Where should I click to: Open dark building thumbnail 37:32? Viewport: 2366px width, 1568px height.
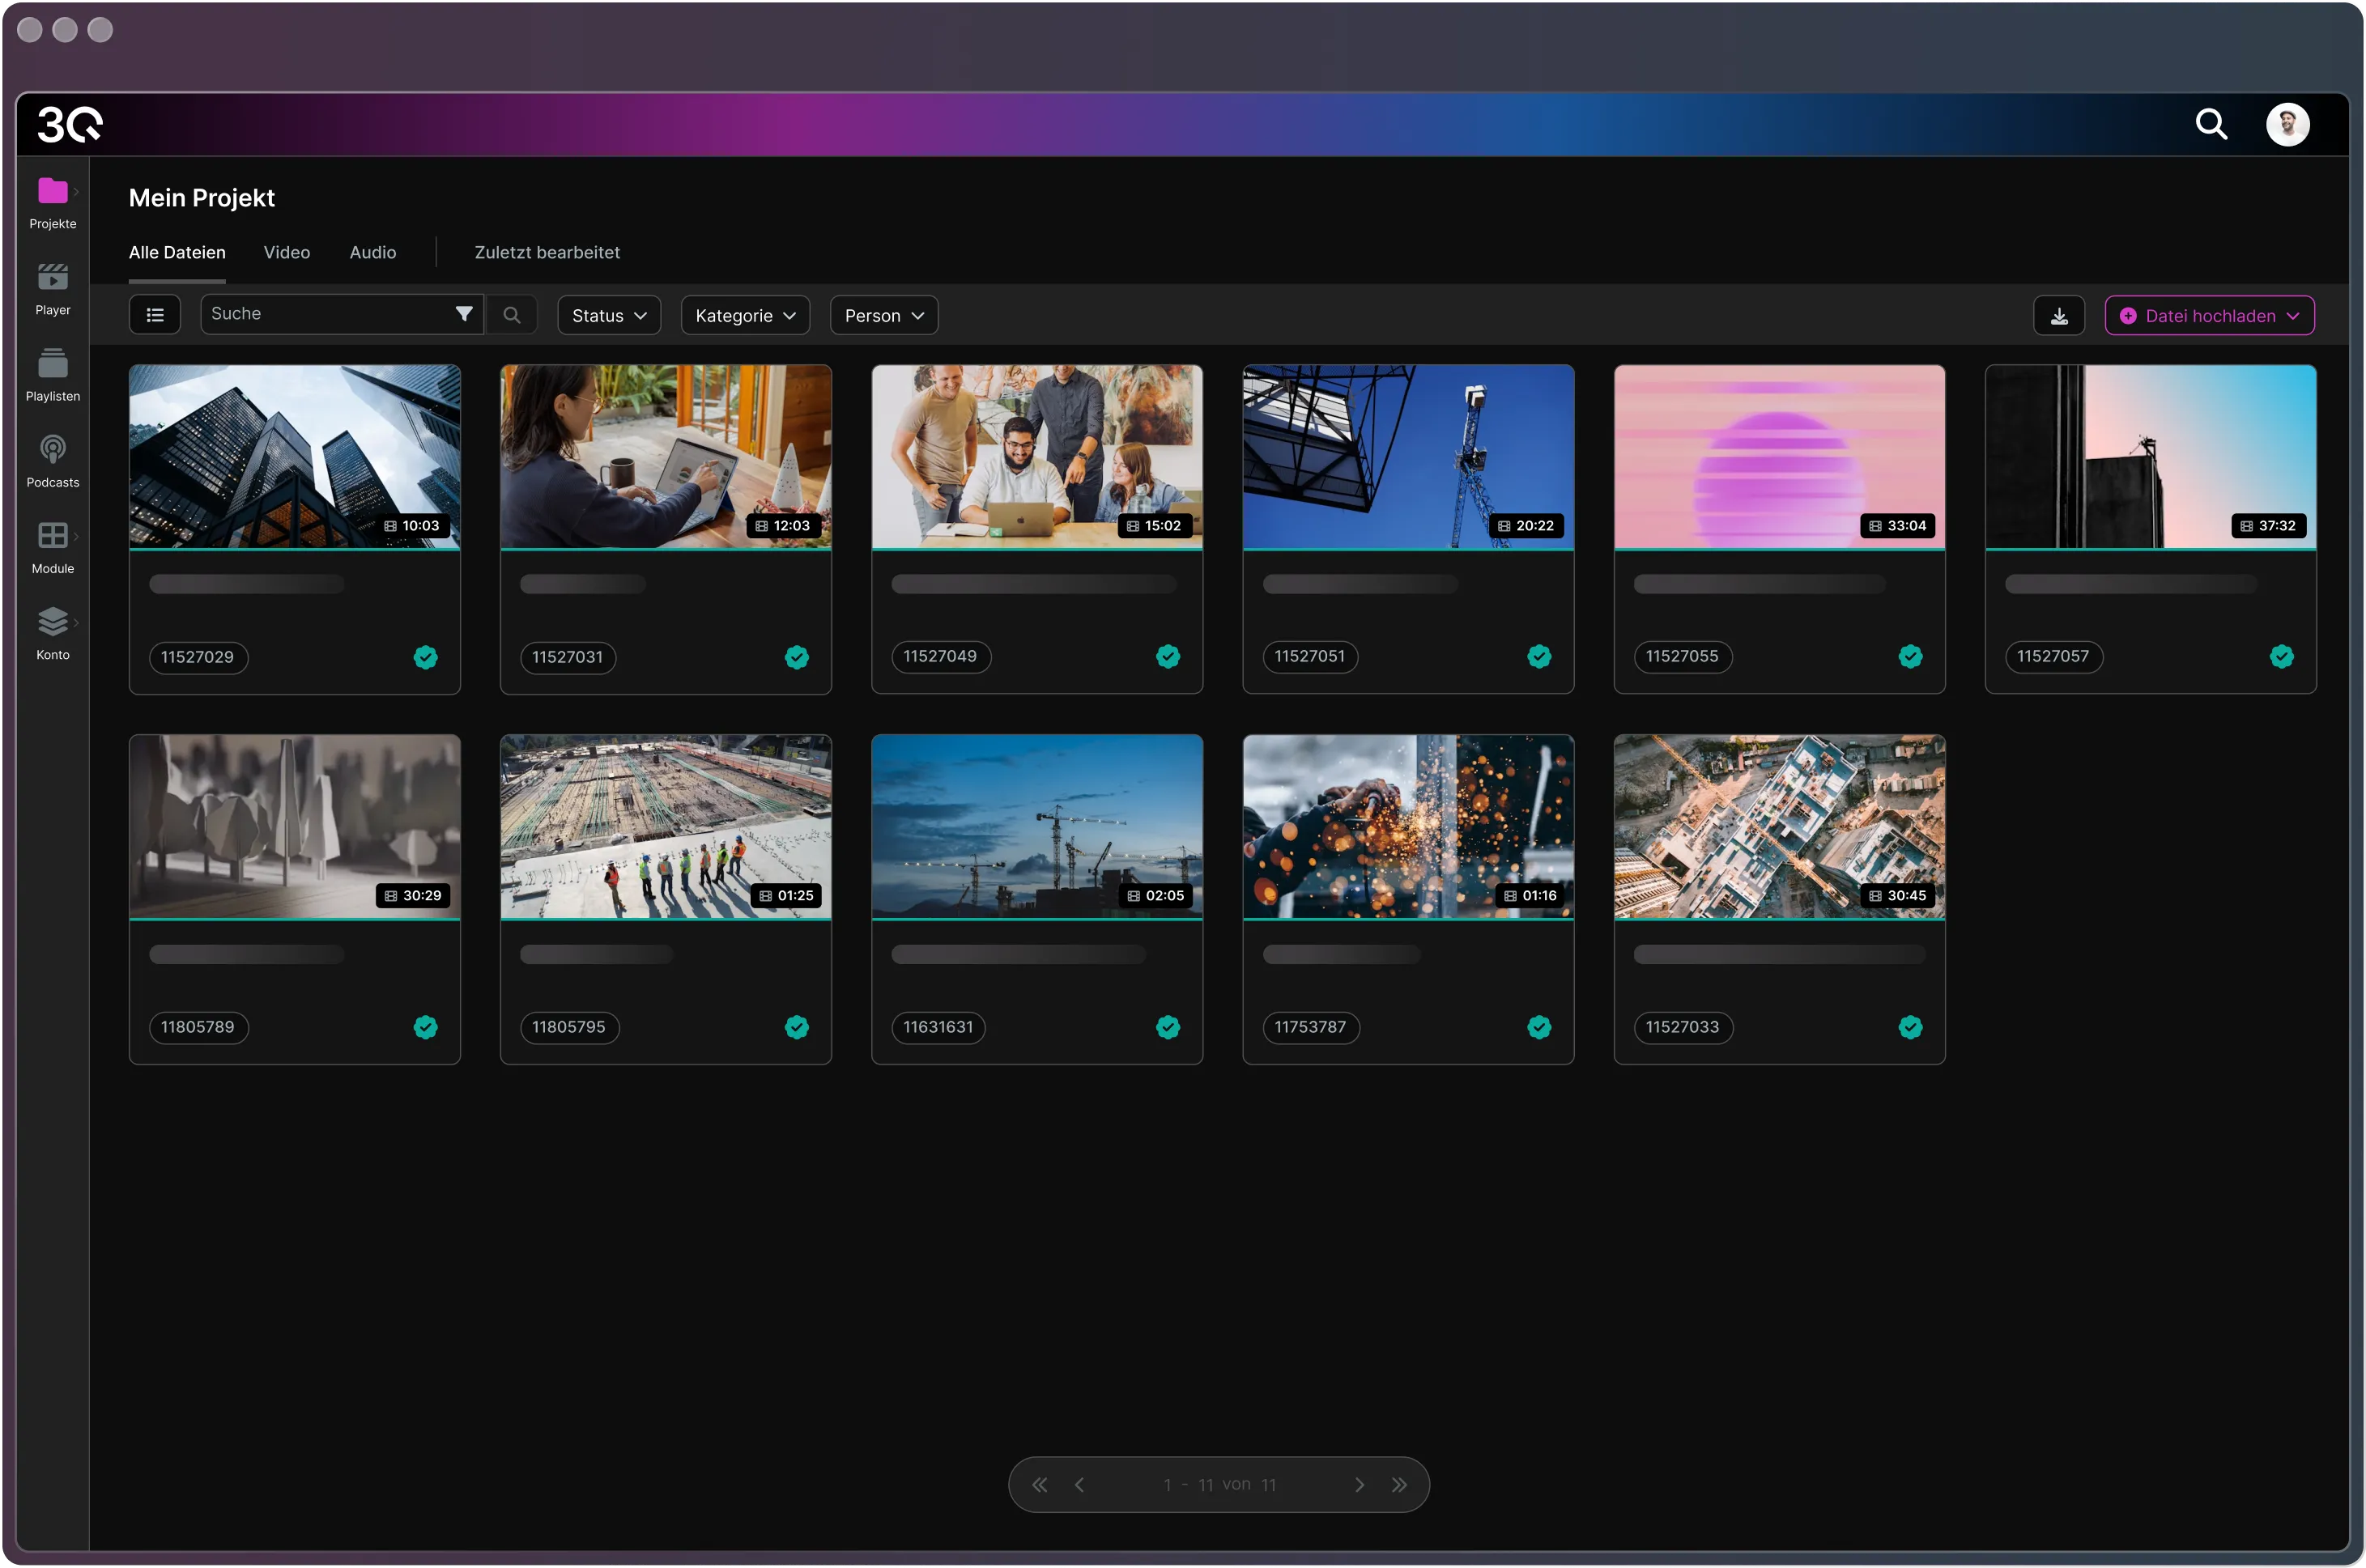click(x=2149, y=457)
